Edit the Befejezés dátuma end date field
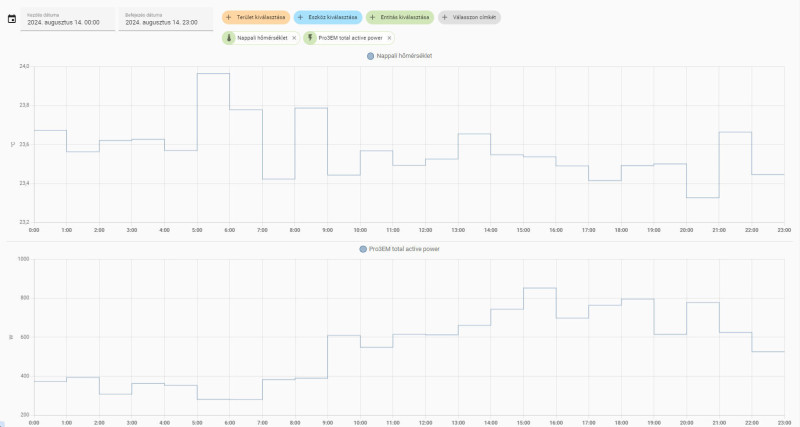Viewport: 800px width, 427px height. [166, 19]
